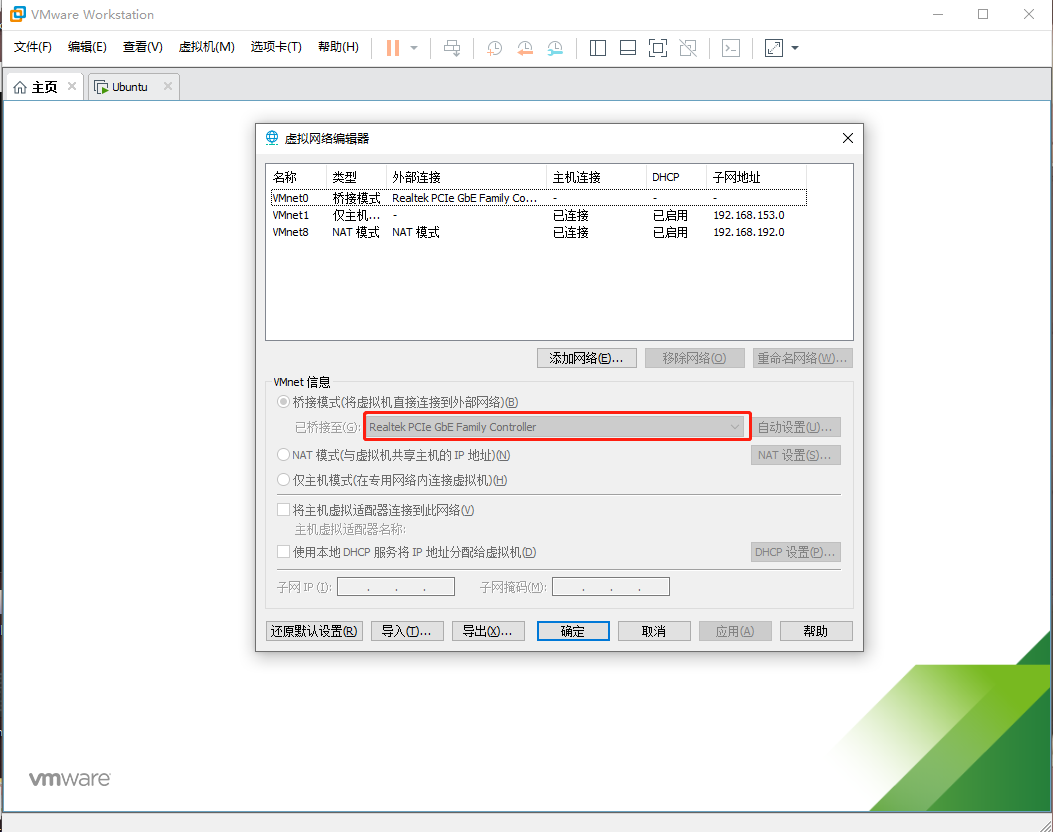Expand the stretch display dropdown arrow
1053x832 pixels.
click(795, 48)
